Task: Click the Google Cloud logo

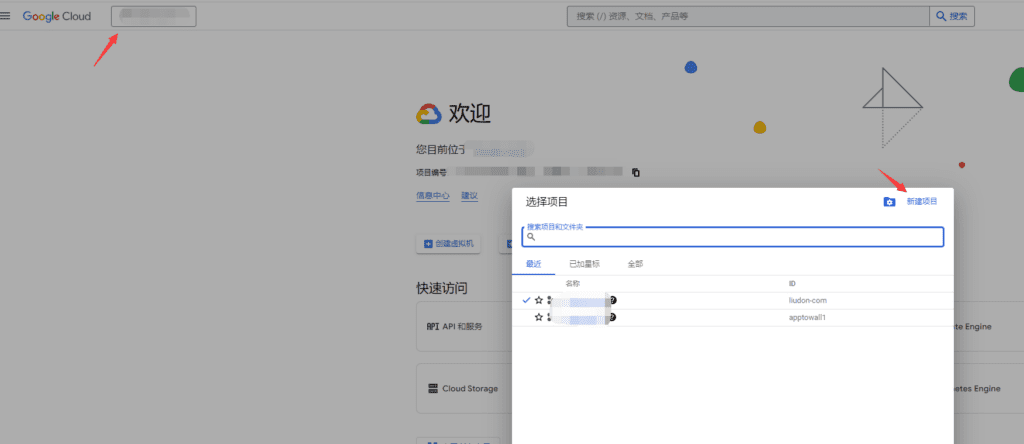Action: pos(56,16)
